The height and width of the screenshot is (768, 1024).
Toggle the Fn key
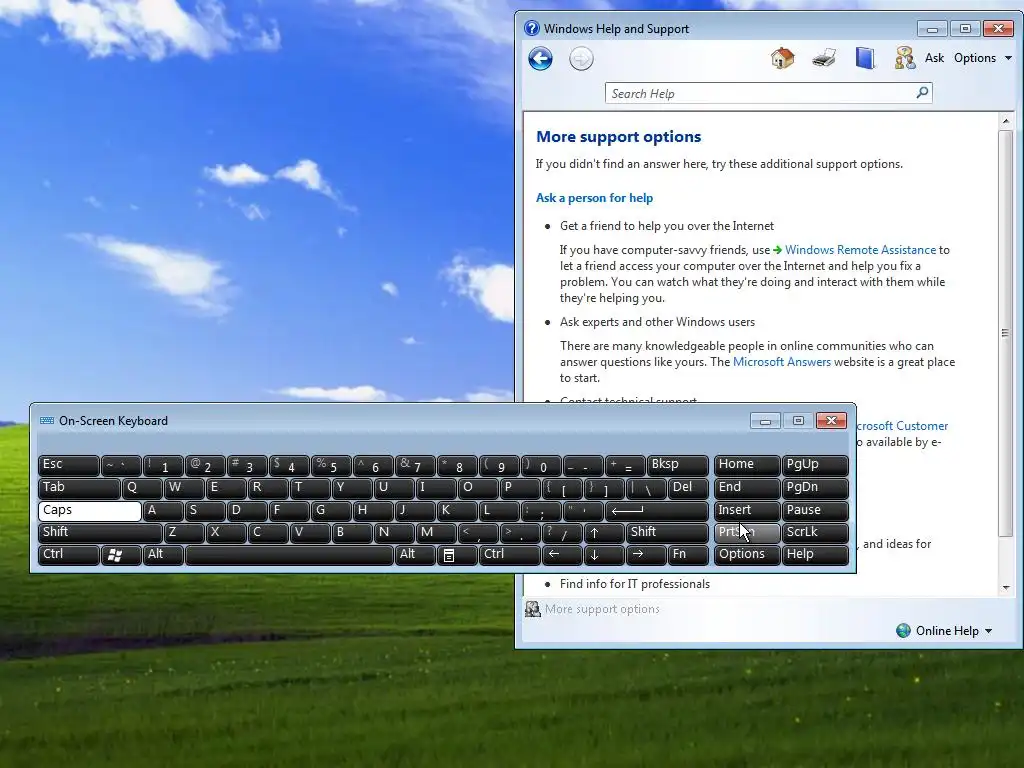[688, 555]
